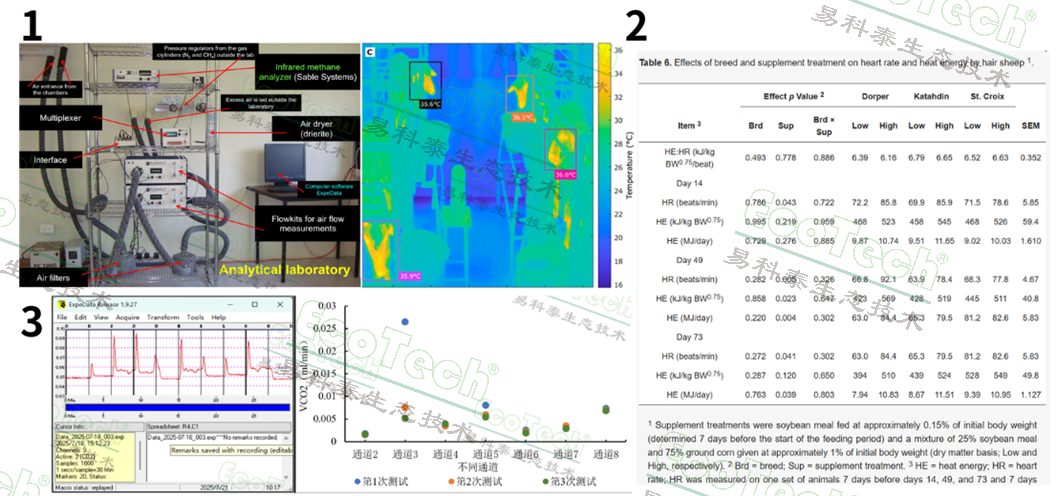The height and width of the screenshot is (496, 1060).
Task: Open the Tools menu in ExpeData
Action: point(195,317)
